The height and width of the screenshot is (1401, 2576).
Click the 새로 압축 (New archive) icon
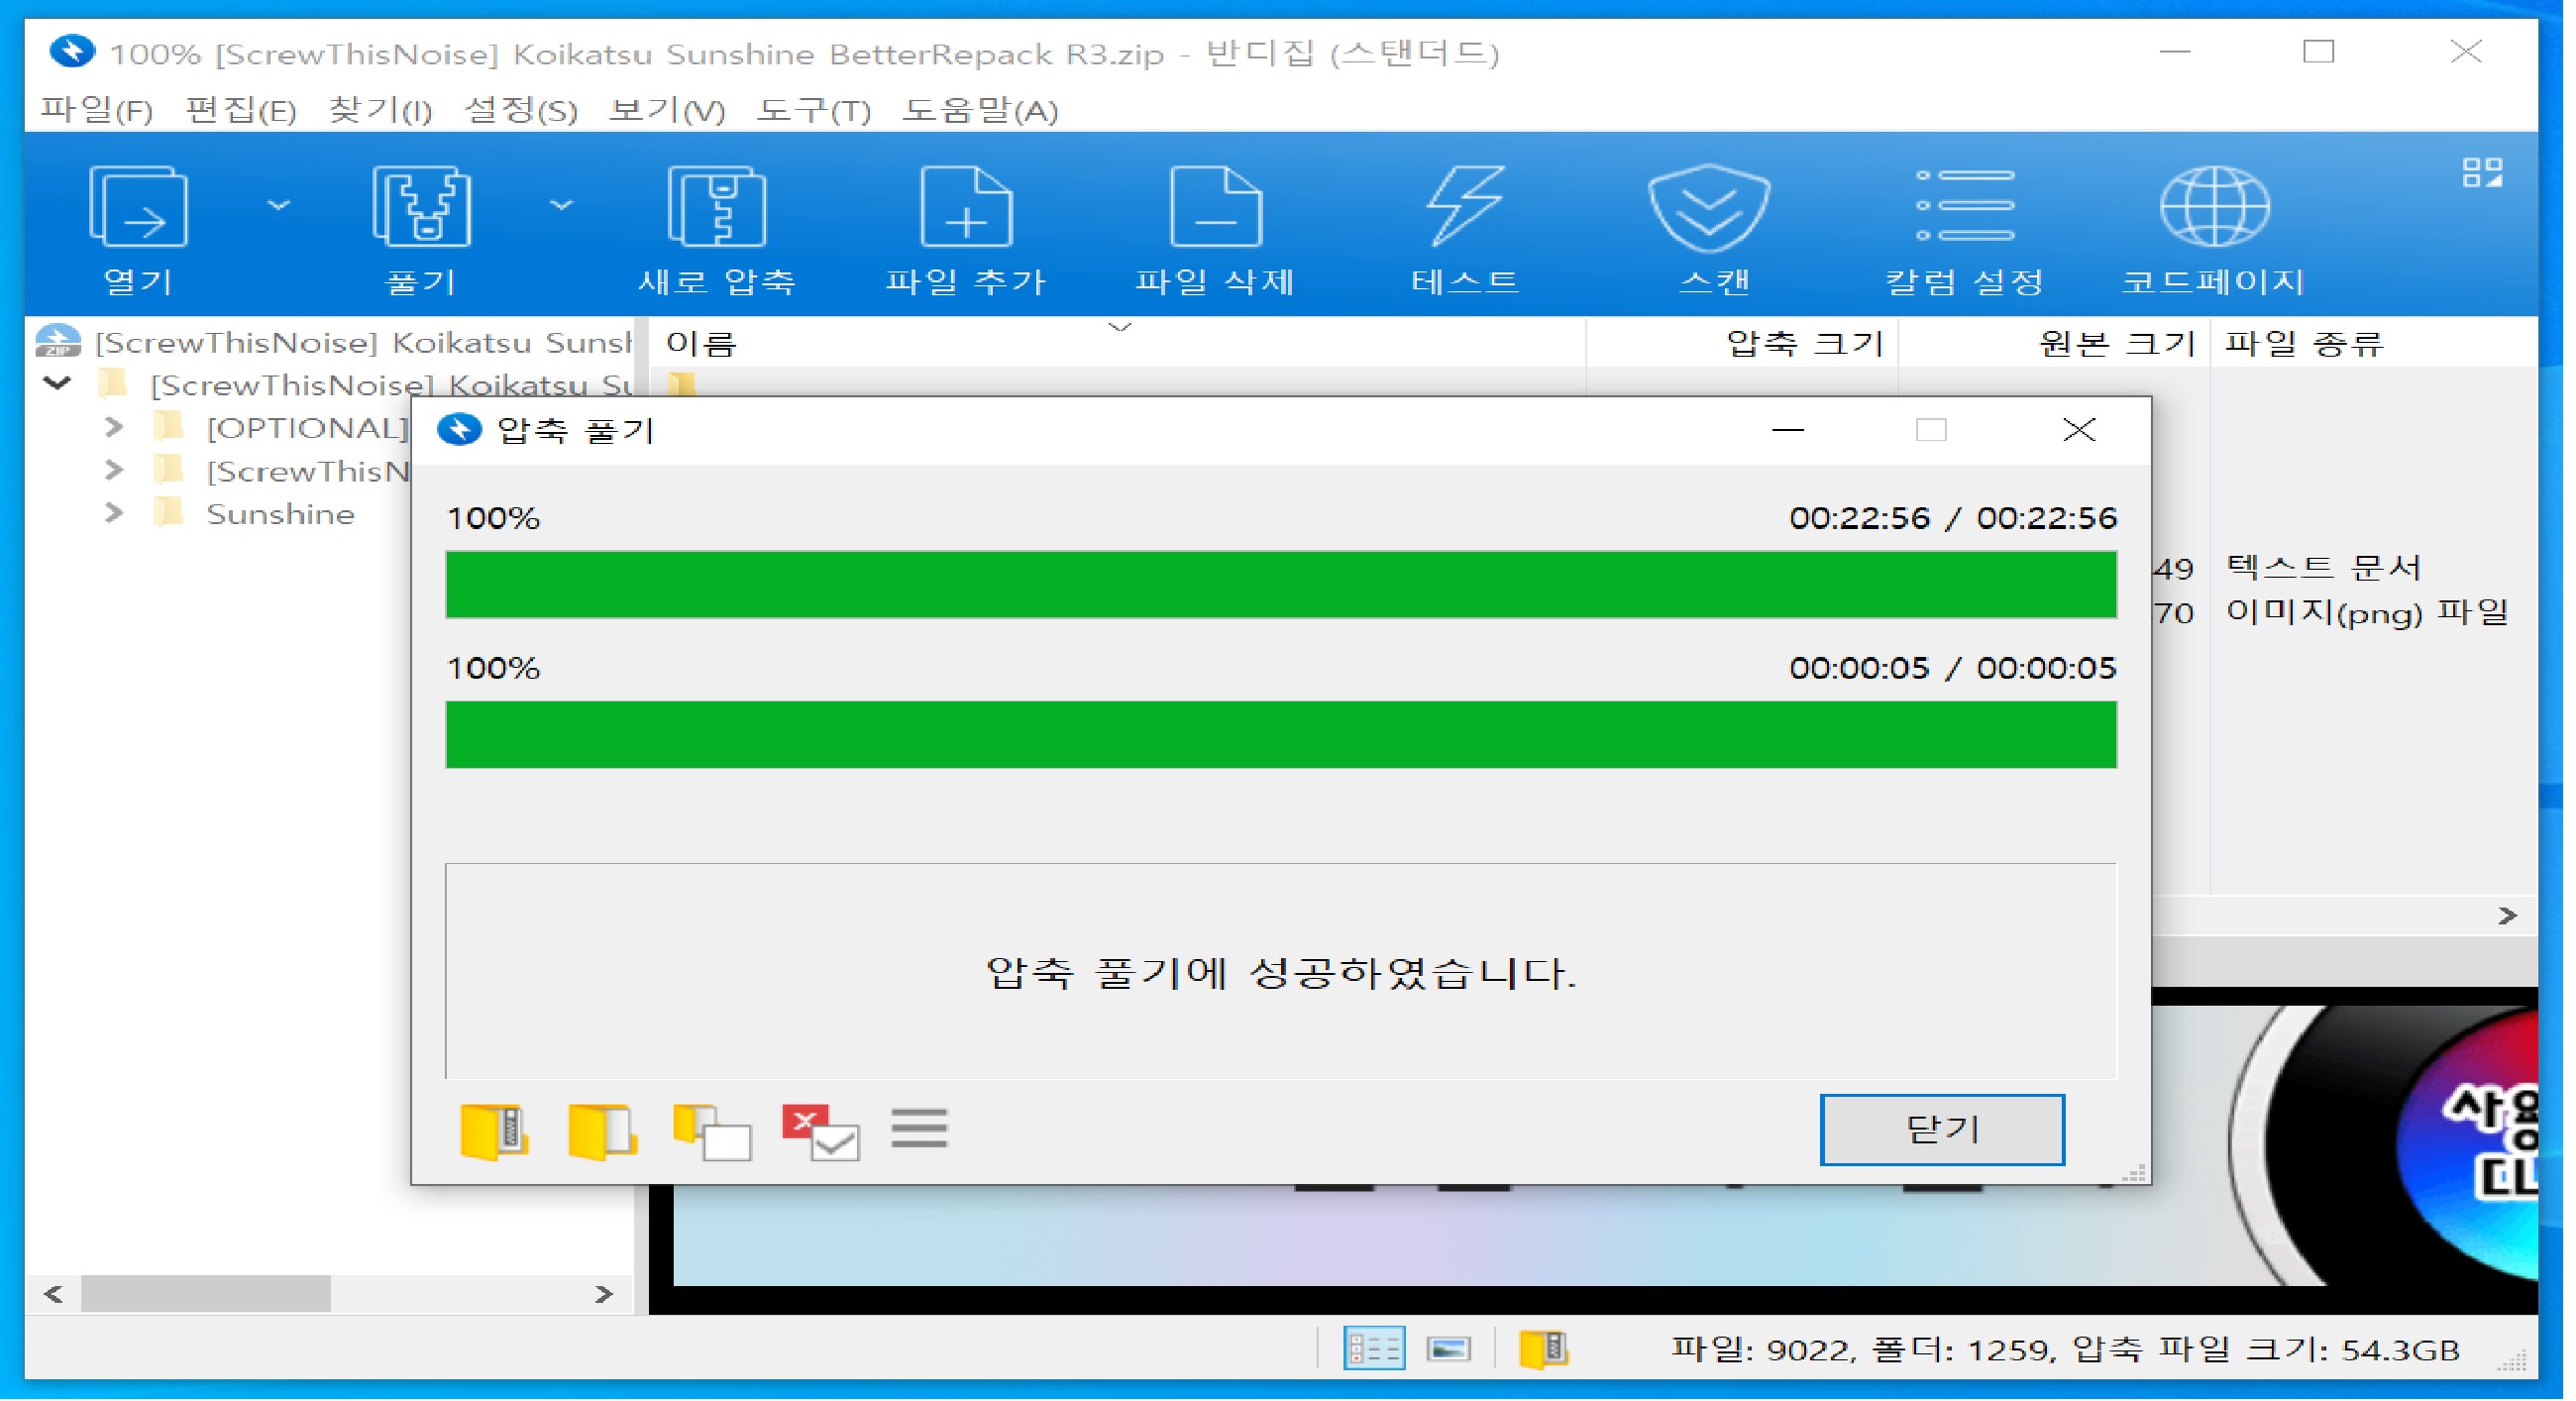pyautogui.click(x=716, y=207)
